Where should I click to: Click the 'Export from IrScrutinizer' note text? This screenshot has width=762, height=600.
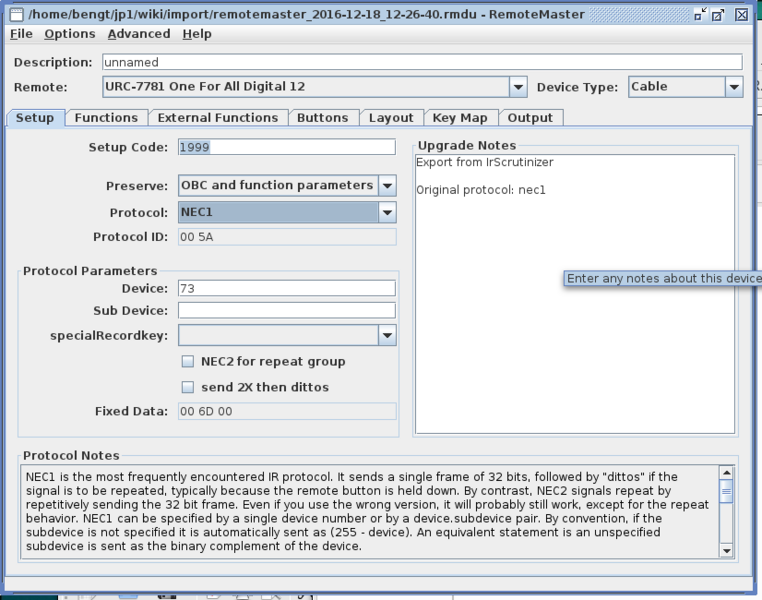485,162
